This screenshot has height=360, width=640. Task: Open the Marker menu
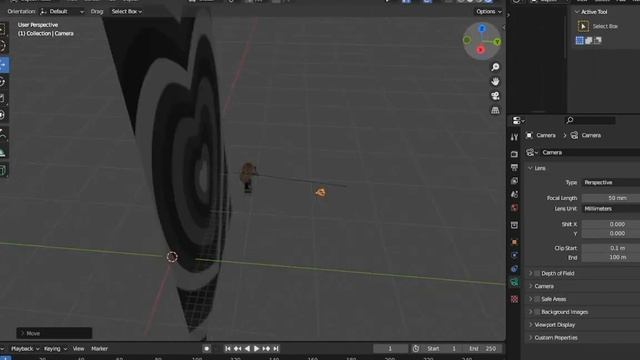100,349
